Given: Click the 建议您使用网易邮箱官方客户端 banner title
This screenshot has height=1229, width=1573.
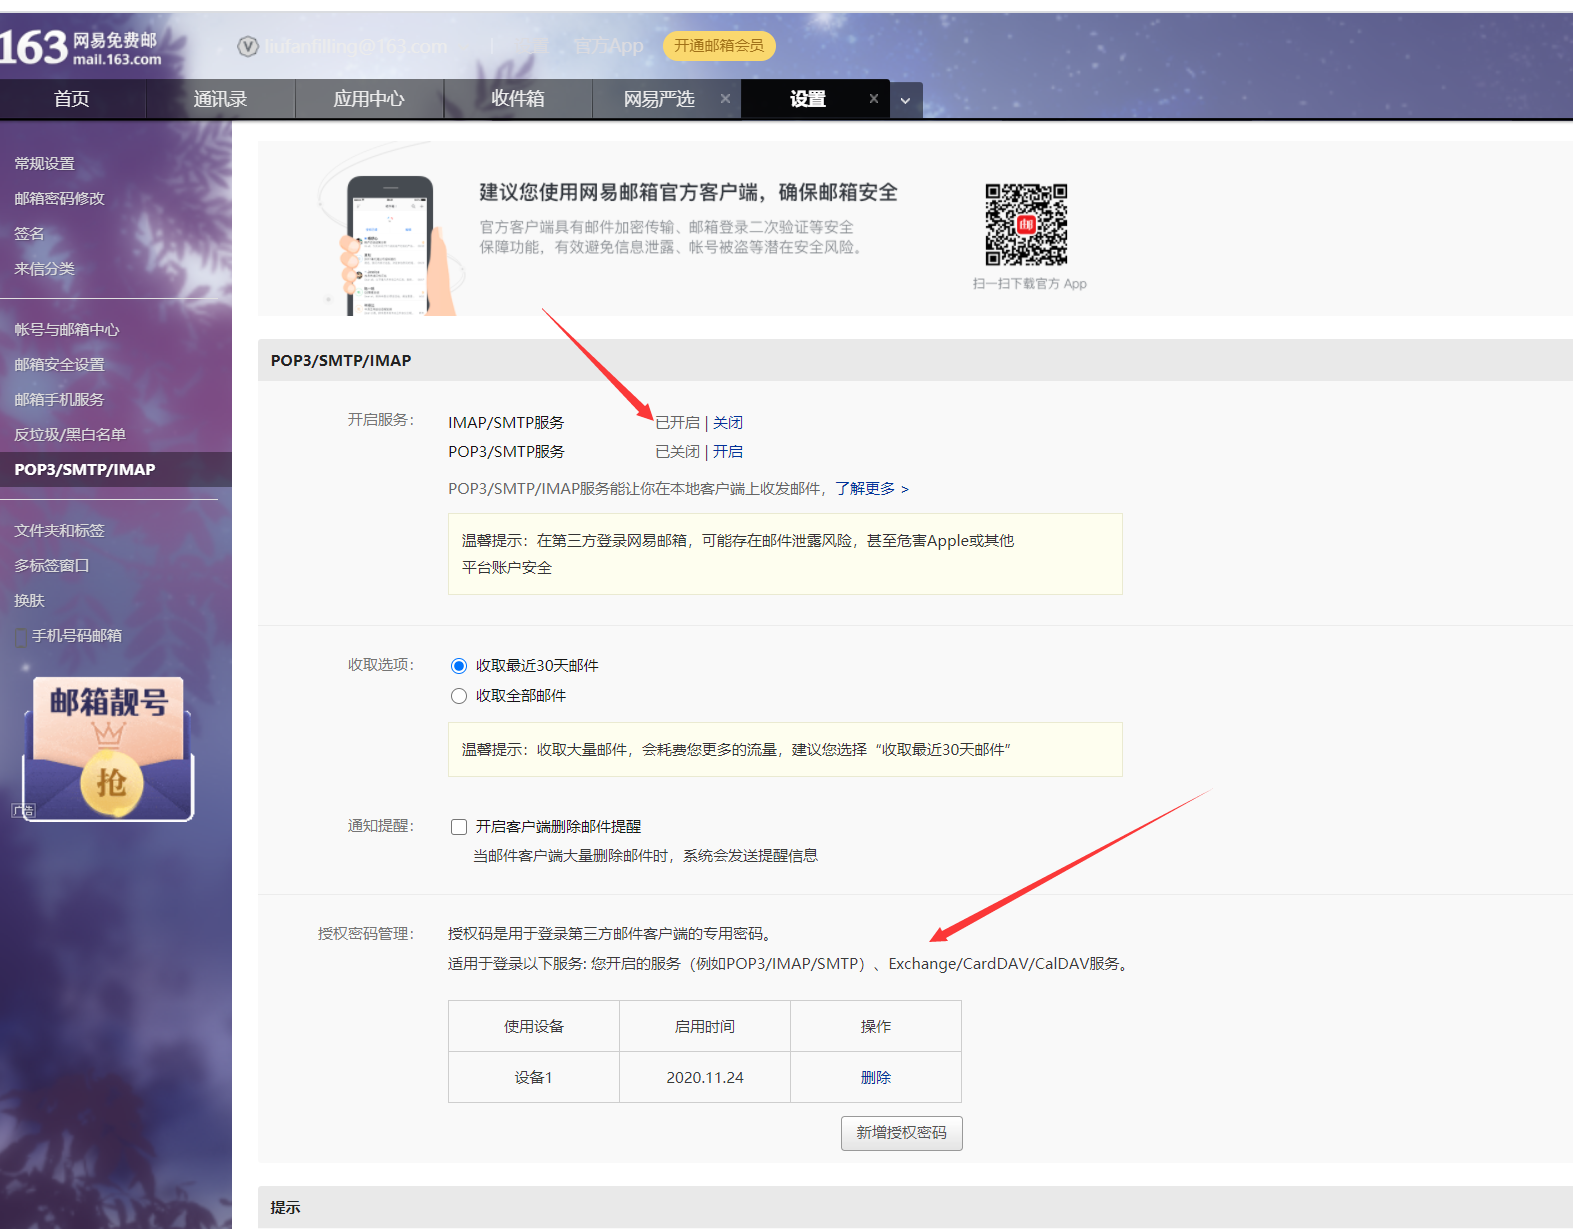Looking at the screenshot, I should click(x=688, y=192).
